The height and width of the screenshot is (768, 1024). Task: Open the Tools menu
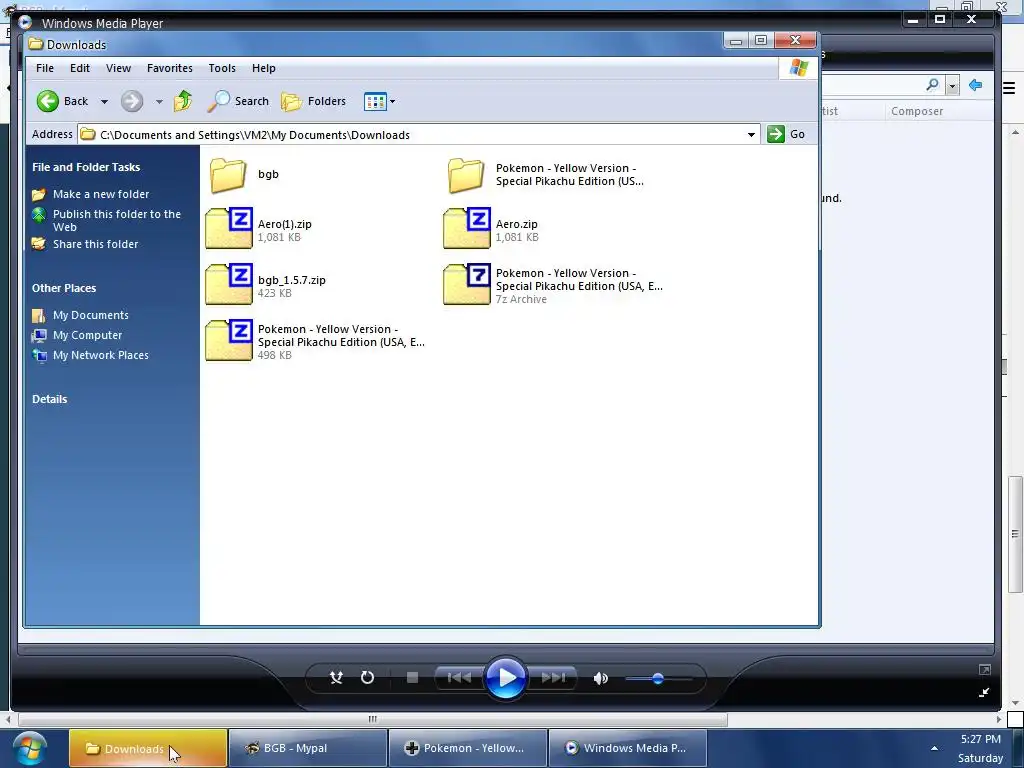[222, 68]
